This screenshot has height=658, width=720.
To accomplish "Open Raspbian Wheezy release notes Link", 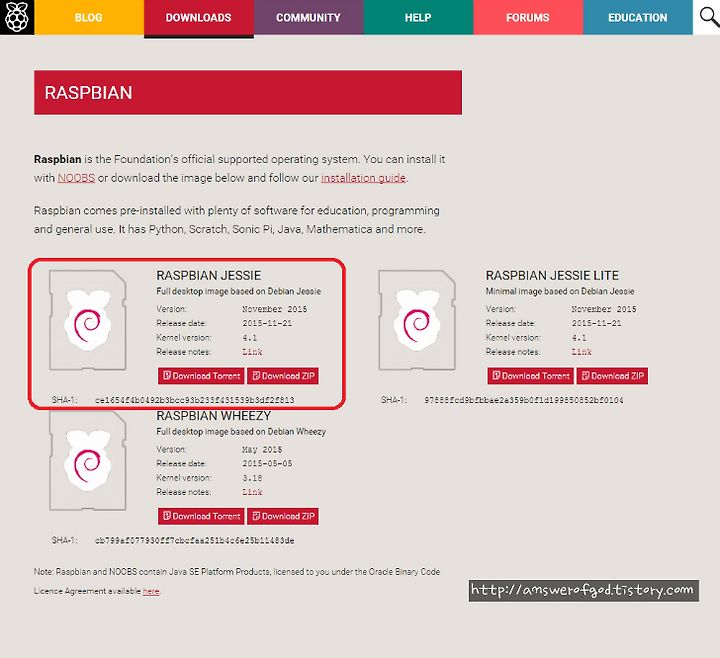I will [x=252, y=492].
